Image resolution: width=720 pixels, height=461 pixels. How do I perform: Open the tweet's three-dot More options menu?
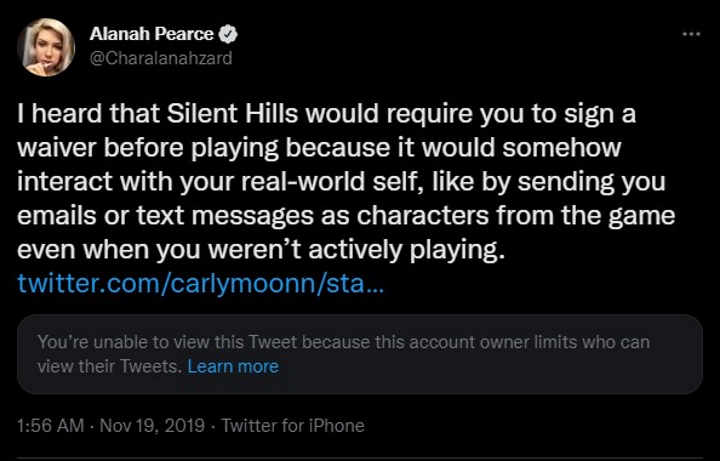690,33
